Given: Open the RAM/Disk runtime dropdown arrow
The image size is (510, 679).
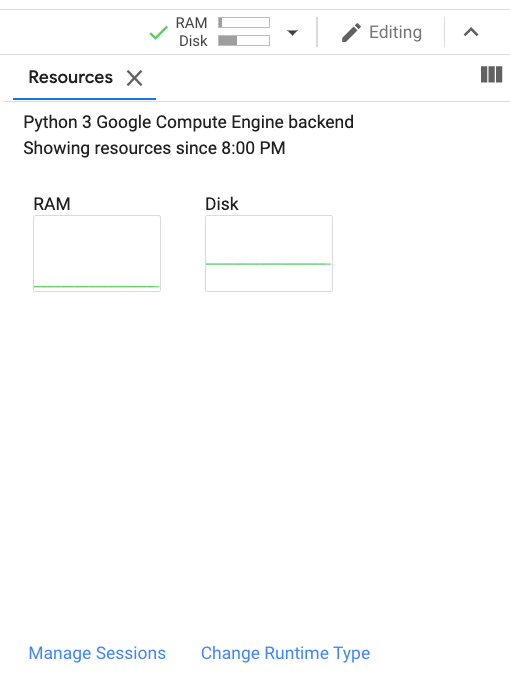Looking at the screenshot, I should (293, 32).
